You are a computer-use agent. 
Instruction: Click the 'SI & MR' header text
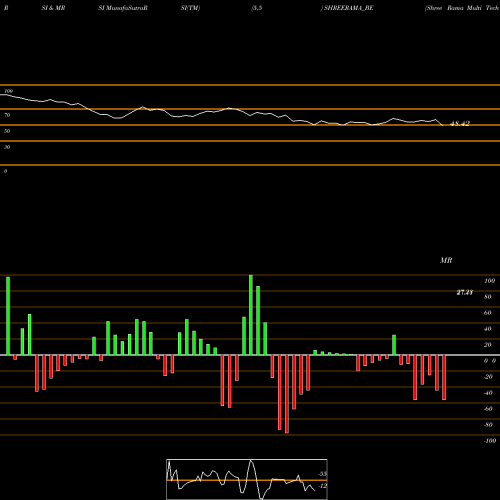tap(53, 8)
